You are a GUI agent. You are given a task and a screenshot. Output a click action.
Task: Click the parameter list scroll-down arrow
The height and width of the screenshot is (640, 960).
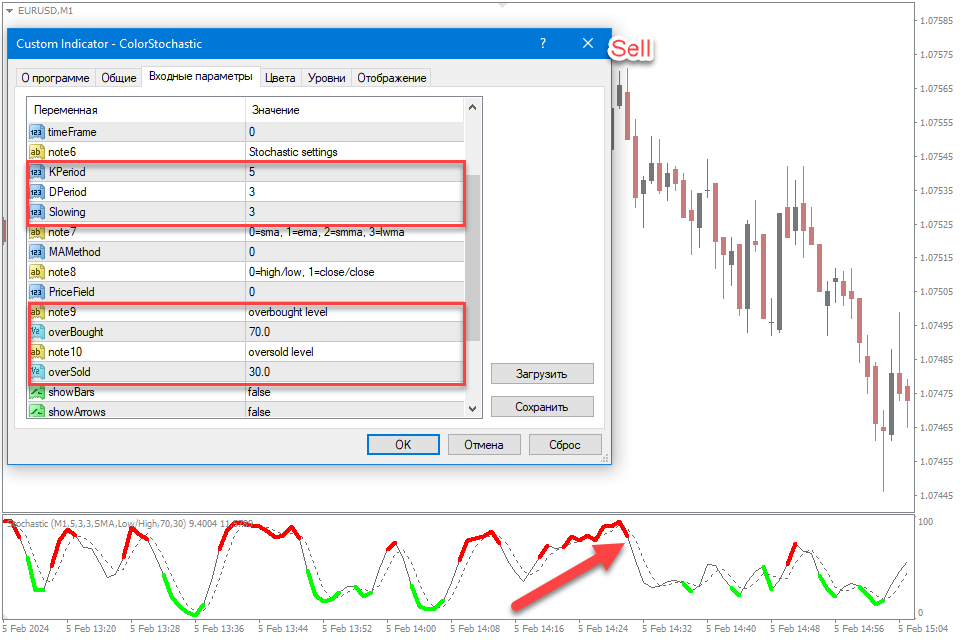473,408
